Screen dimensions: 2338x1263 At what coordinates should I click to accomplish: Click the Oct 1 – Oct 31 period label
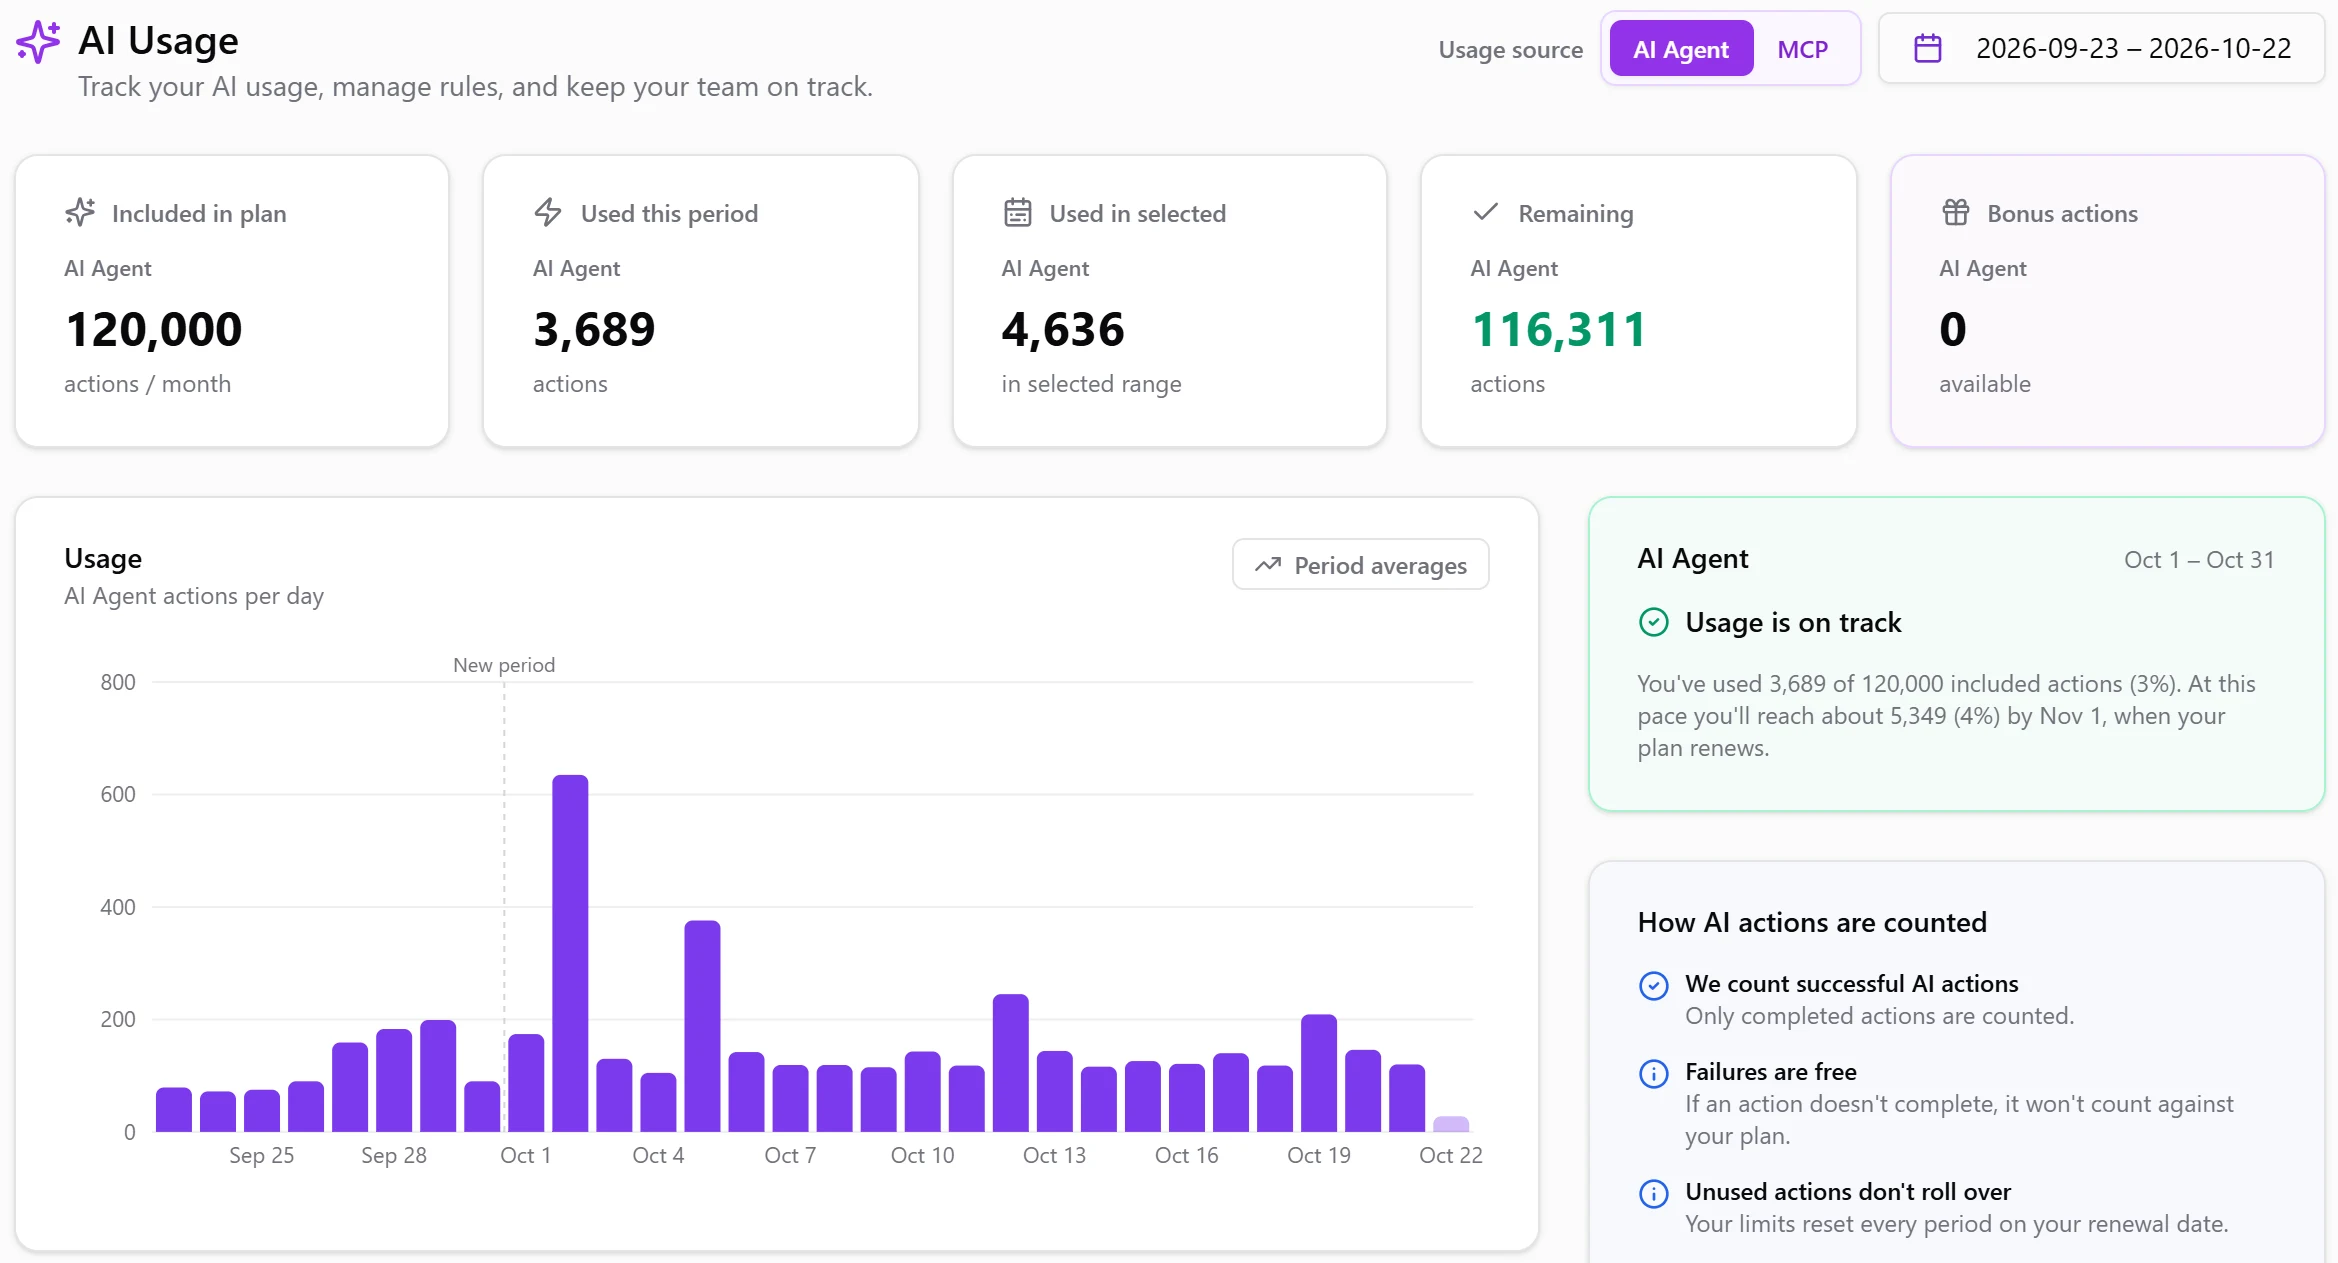pyautogui.click(x=2199, y=560)
